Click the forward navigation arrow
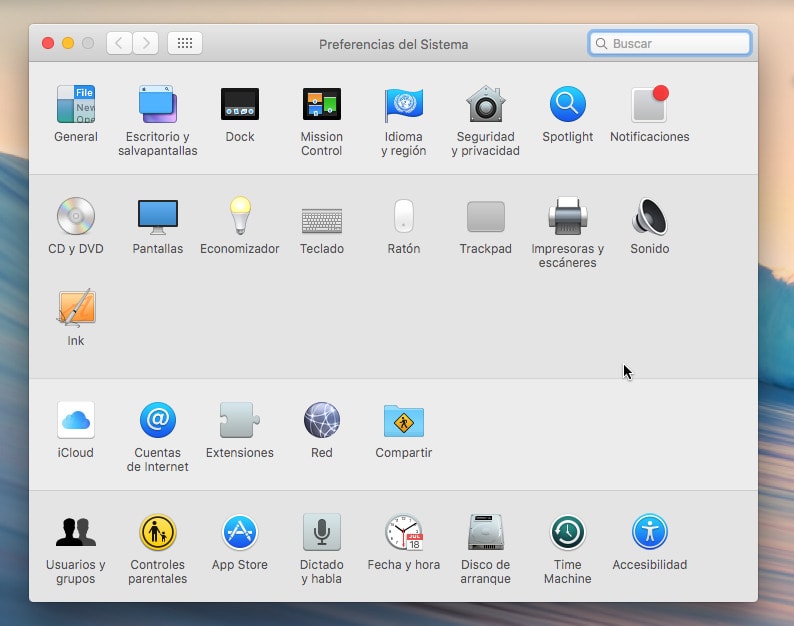 coord(146,43)
